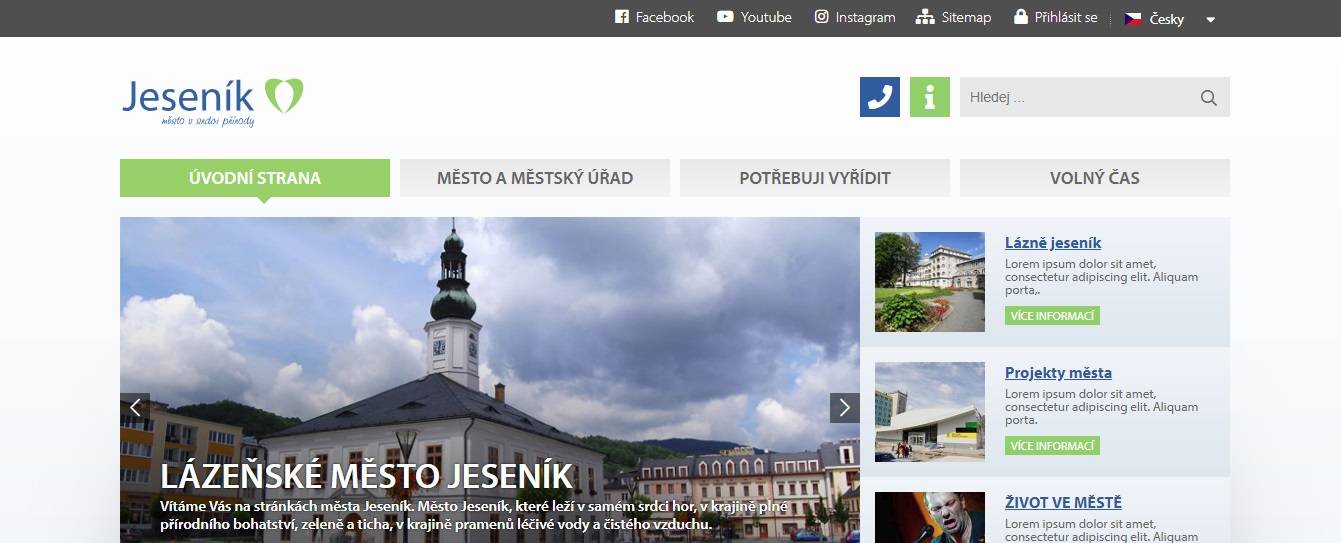Click the Projekty města thumbnail

pyautogui.click(x=930, y=412)
